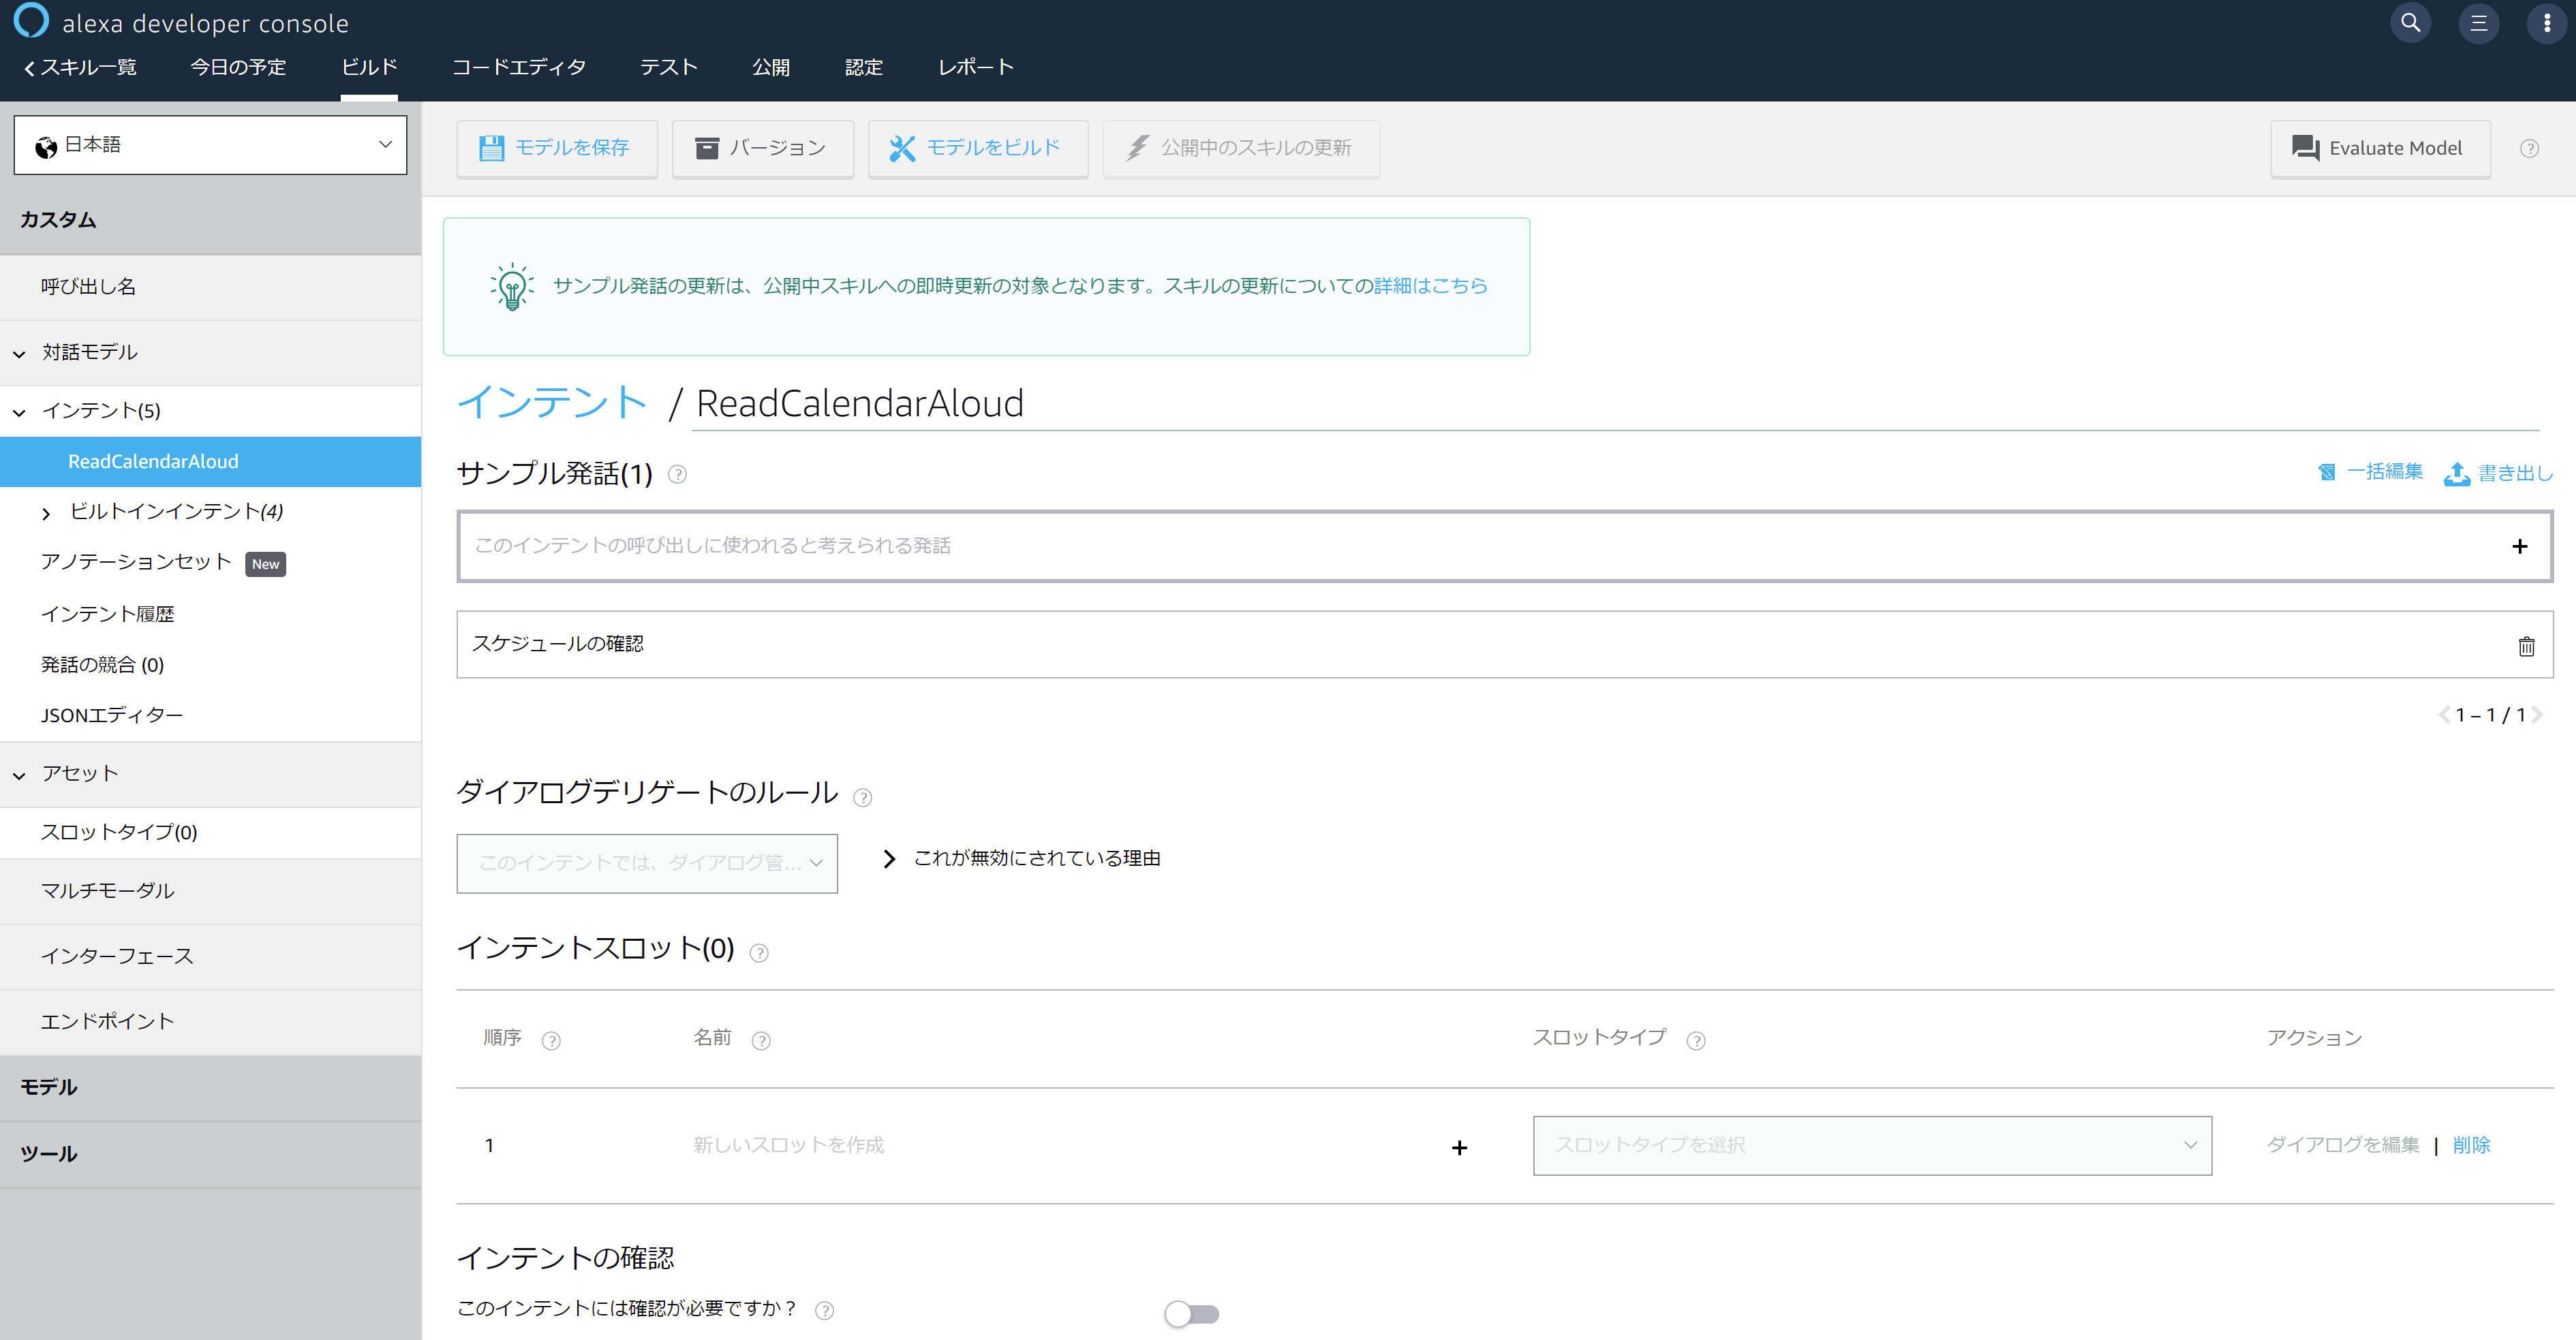Switch to the テスト tab

pos(668,67)
